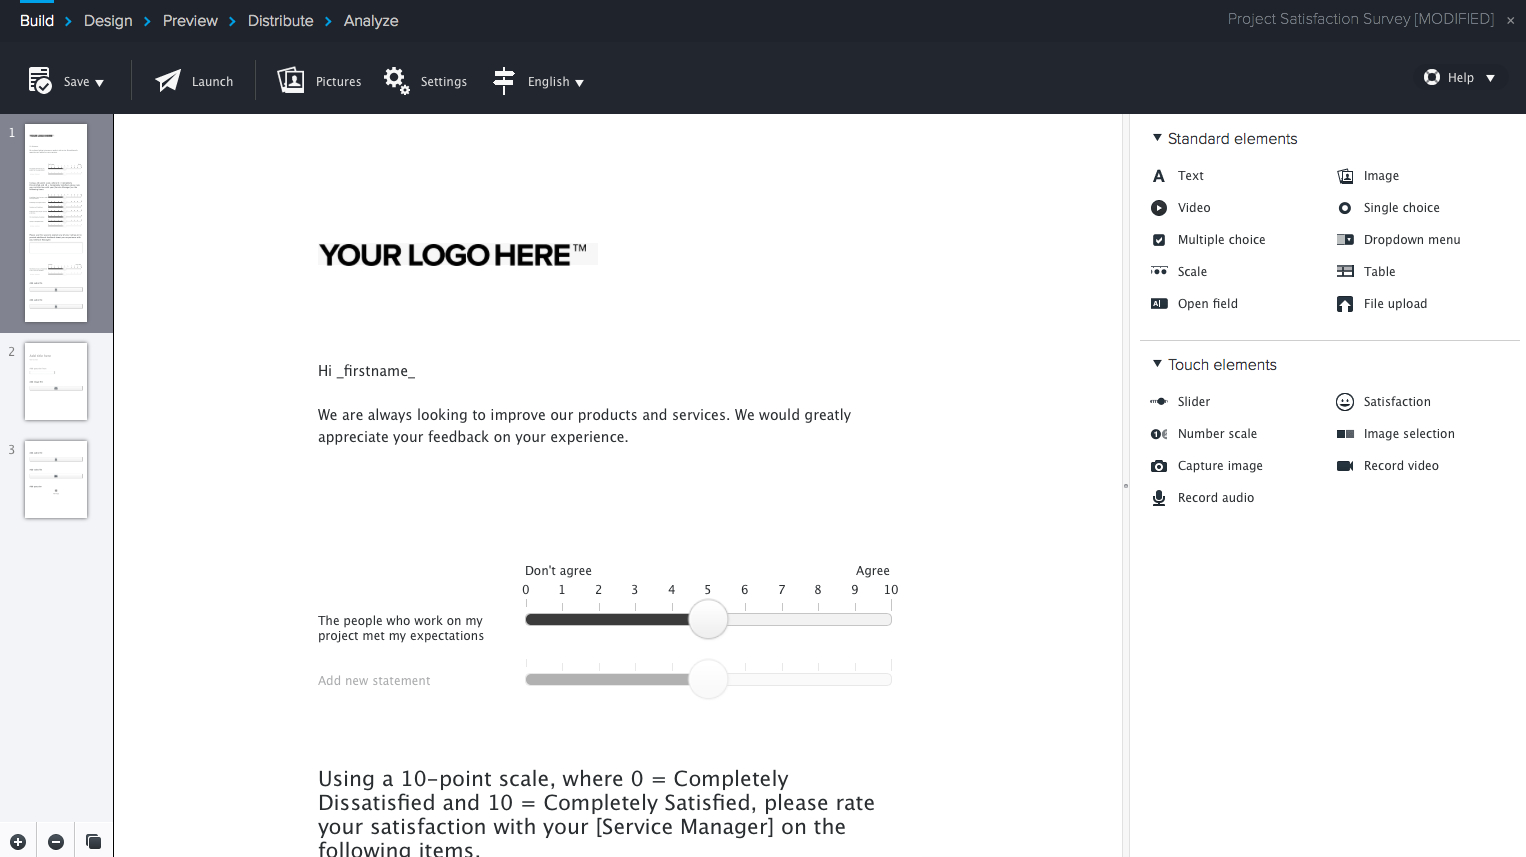The width and height of the screenshot is (1526, 857).
Task: Select the Slider touch element icon
Action: click(x=1159, y=401)
